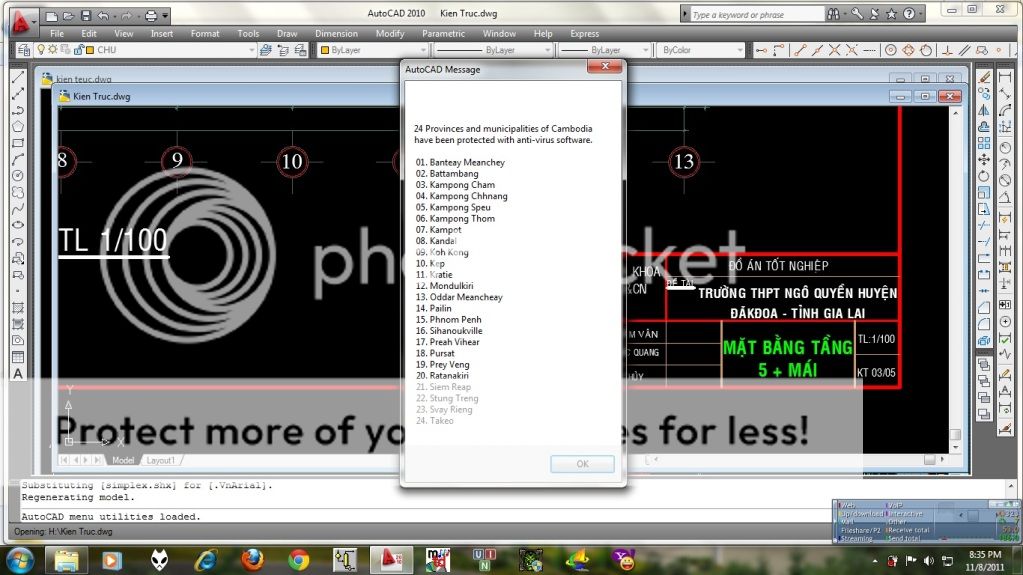Image resolution: width=1023 pixels, height=575 pixels.
Task: Select the Polygon draw tool
Action: pyautogui.click(x=18, y=127)
